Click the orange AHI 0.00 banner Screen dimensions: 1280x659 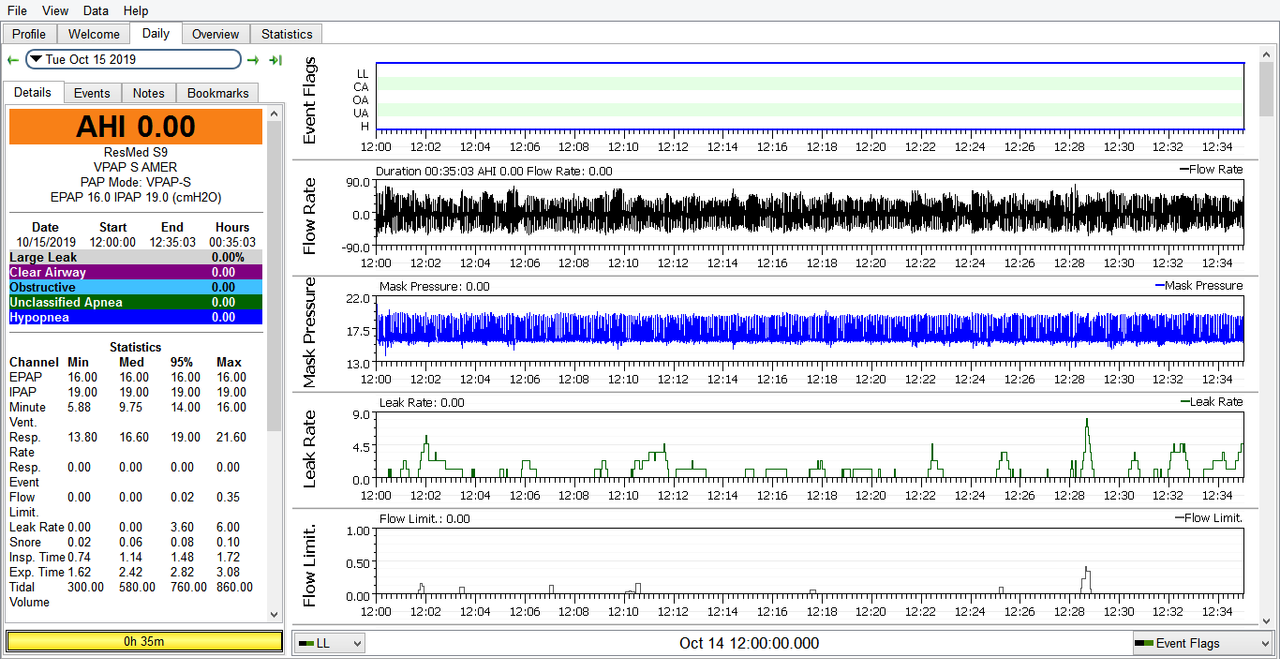pos(136,127)
